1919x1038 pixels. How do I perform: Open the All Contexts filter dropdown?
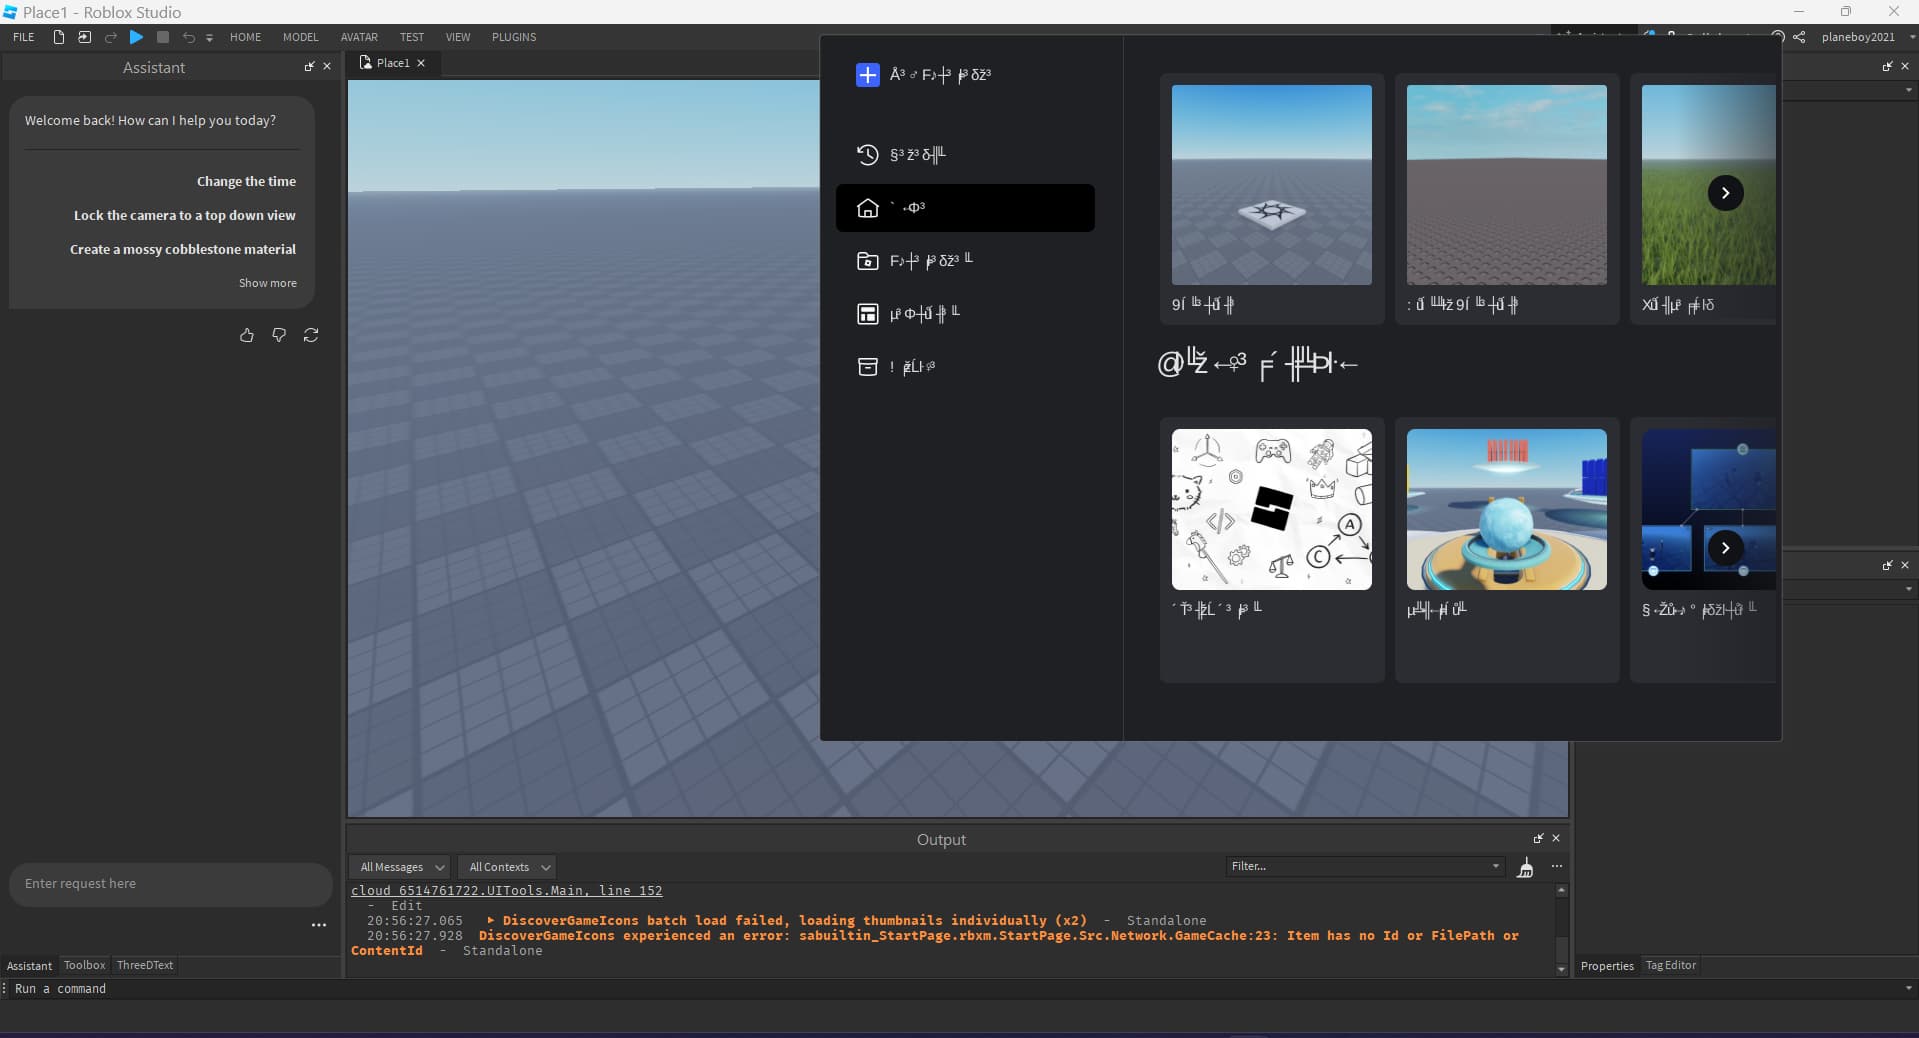click(x=508, y=867)
